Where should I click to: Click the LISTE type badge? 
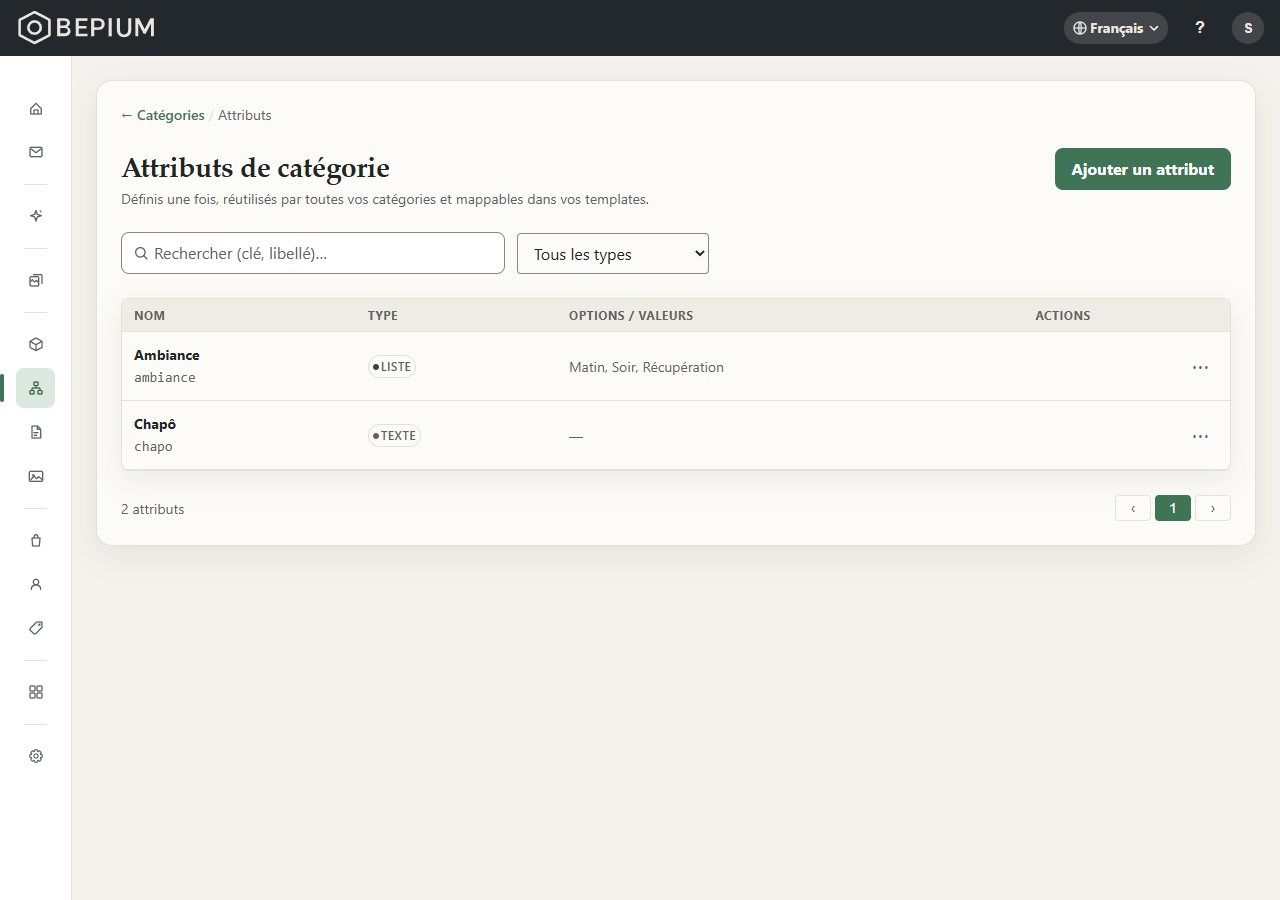(x=392, y=367)
